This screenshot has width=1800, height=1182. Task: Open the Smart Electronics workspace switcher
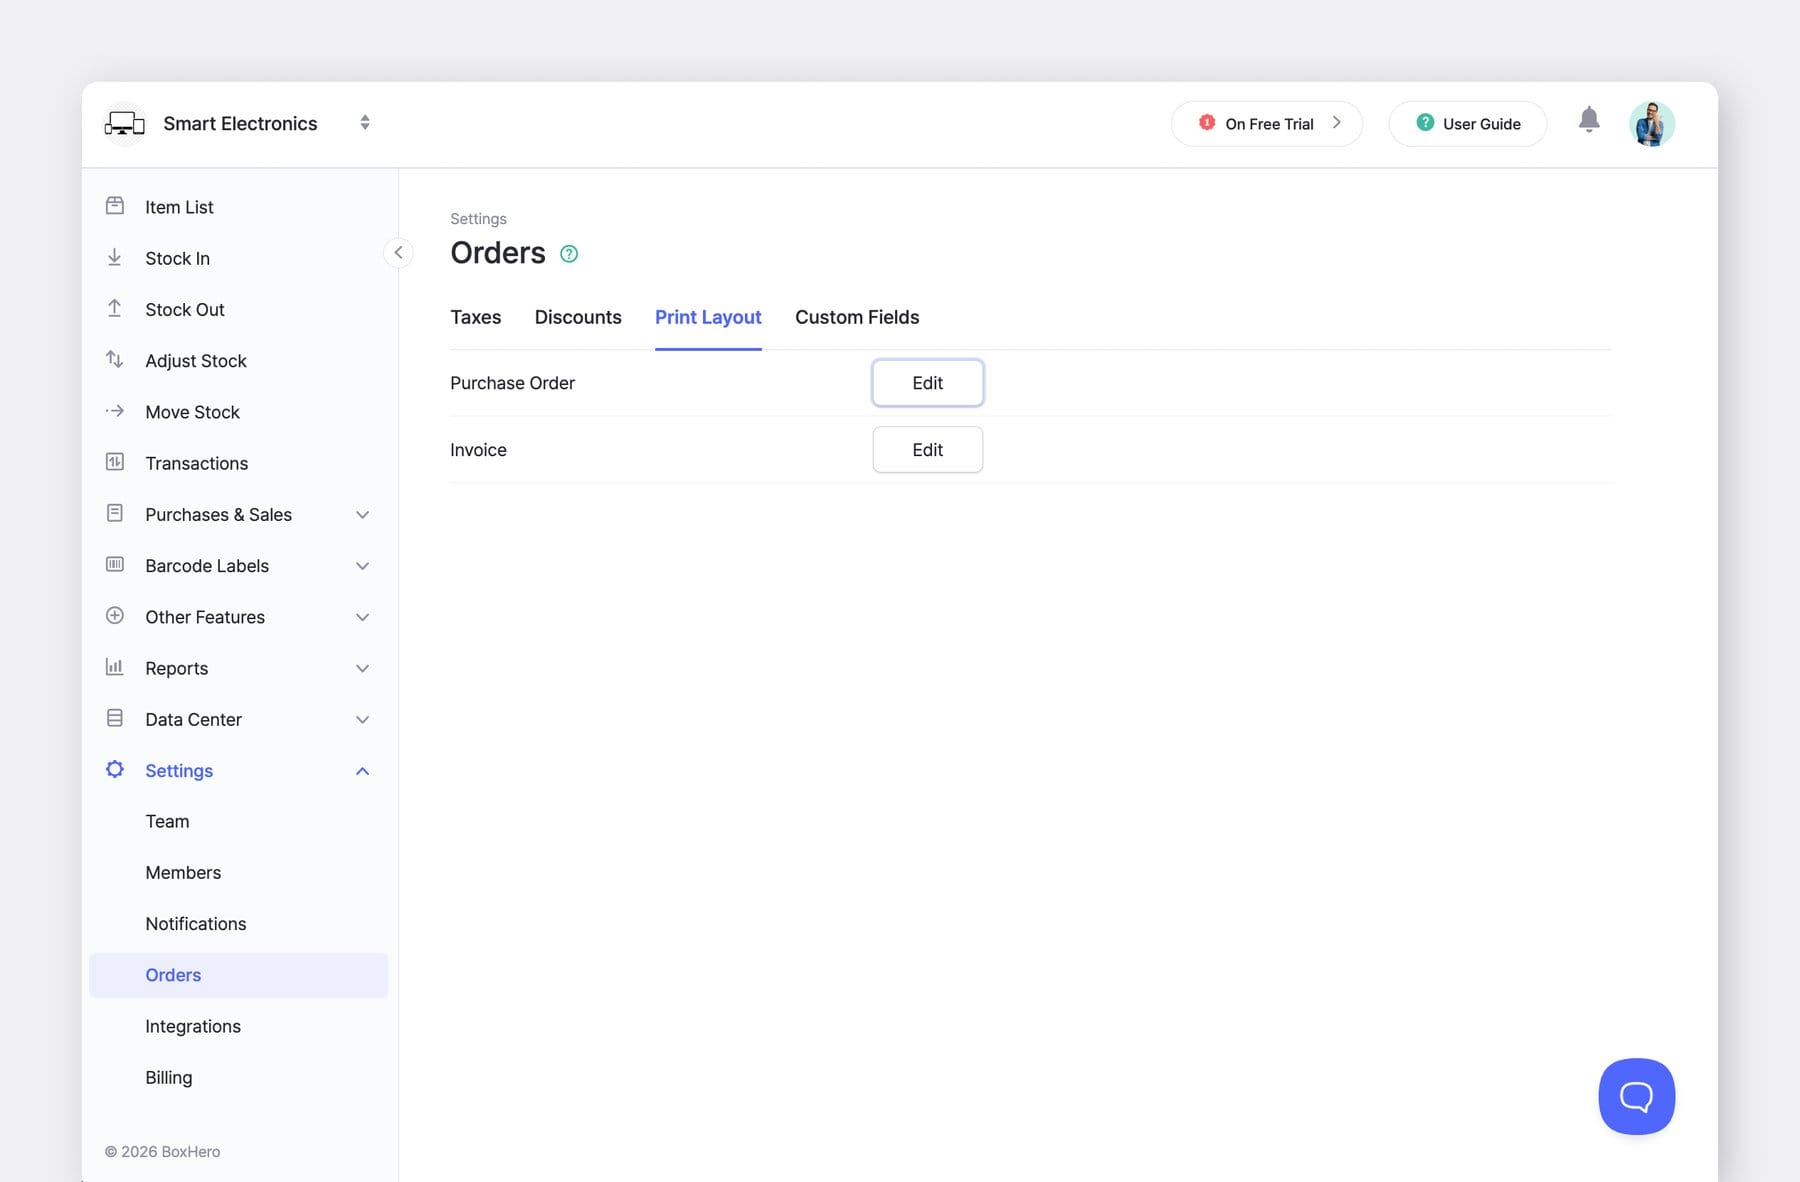click(x=365, y=122)
